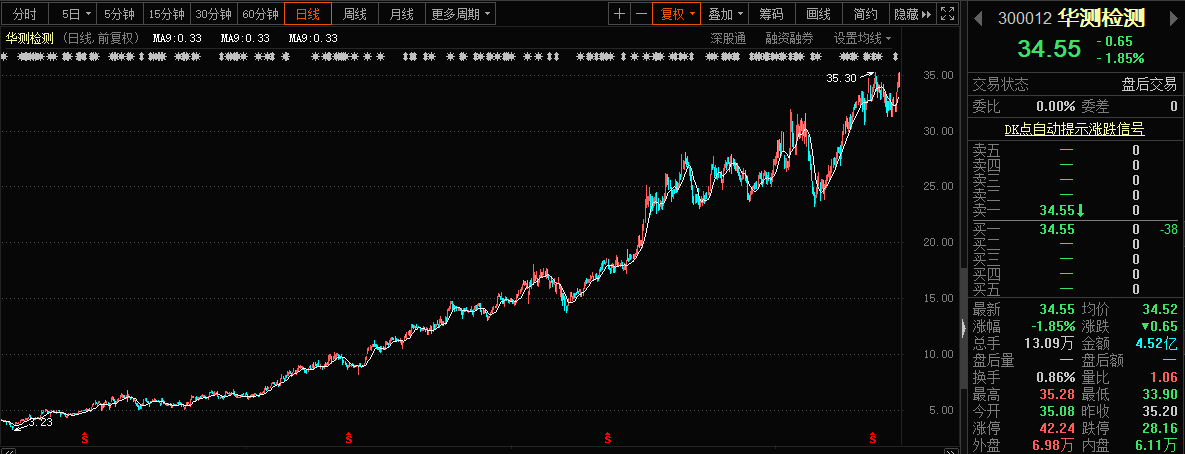
Task: Click the fullscreen expand icon
Action: [947, 14]
